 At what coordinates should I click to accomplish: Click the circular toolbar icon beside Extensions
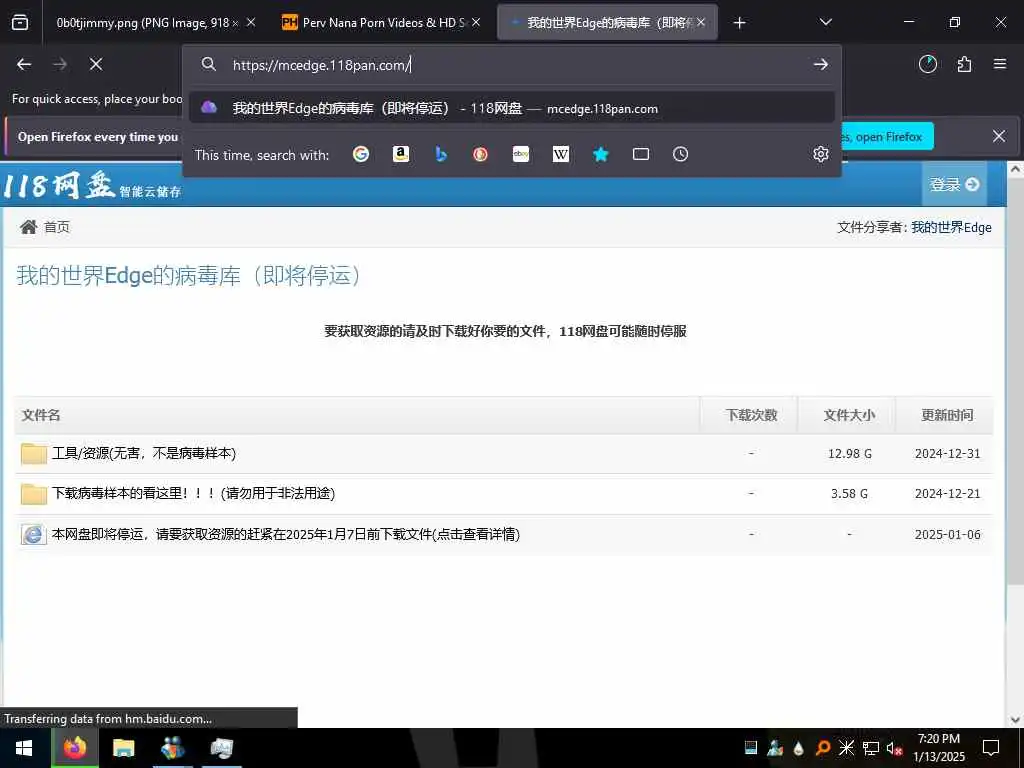928,64
